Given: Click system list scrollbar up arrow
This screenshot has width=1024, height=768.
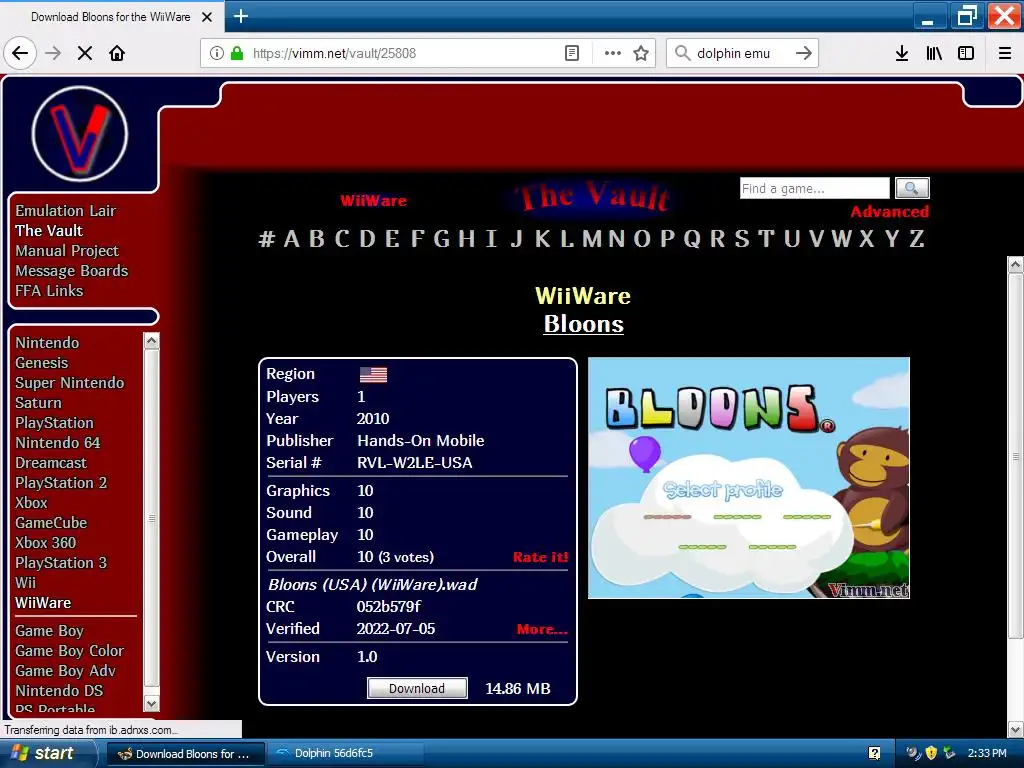Looking at the screenshot, I should [x=152, y=340].
